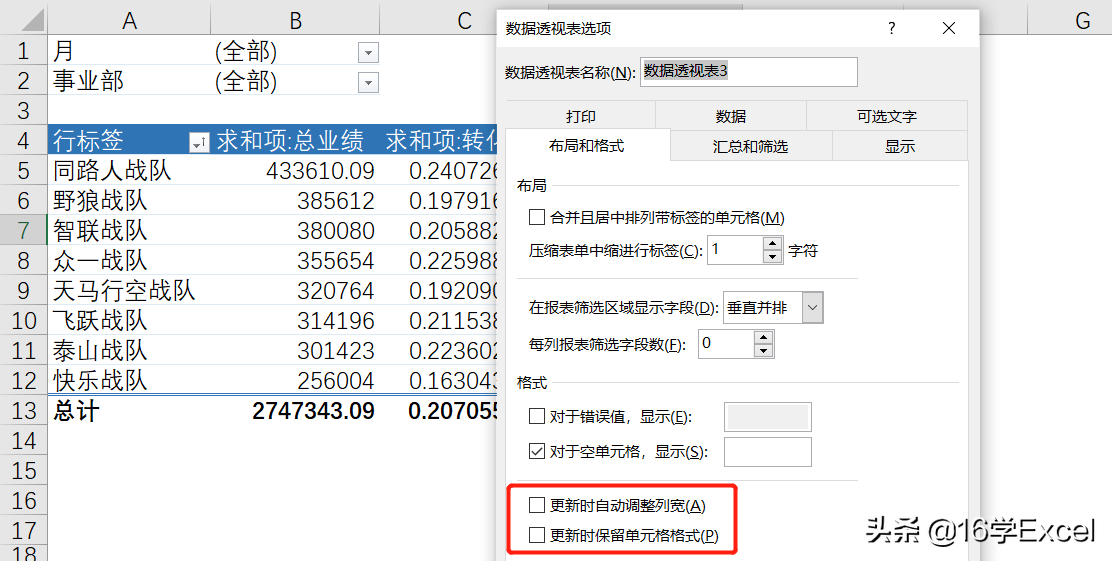Screen dimensions: 1112x561
Task: Enable 更新时自动调整列宽 checkbox
Action: tap(537, 505)
